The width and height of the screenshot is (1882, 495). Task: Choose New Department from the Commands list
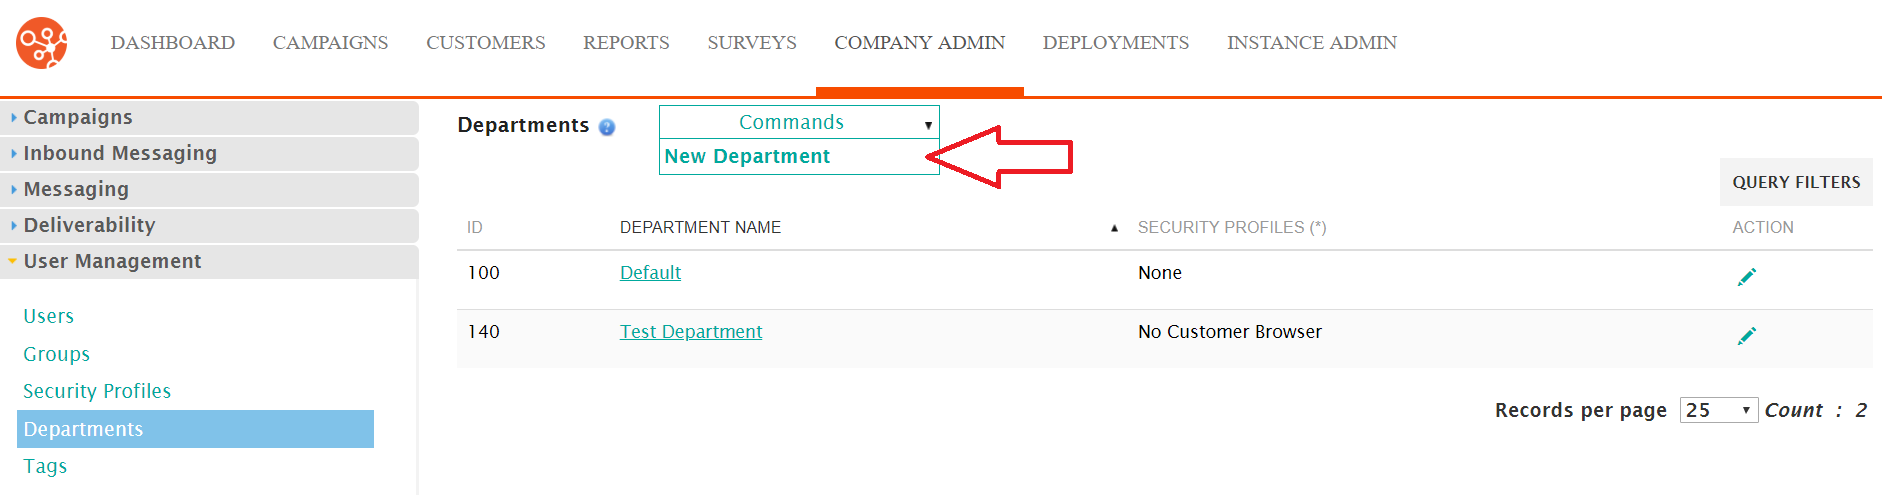tap(747, 157)
